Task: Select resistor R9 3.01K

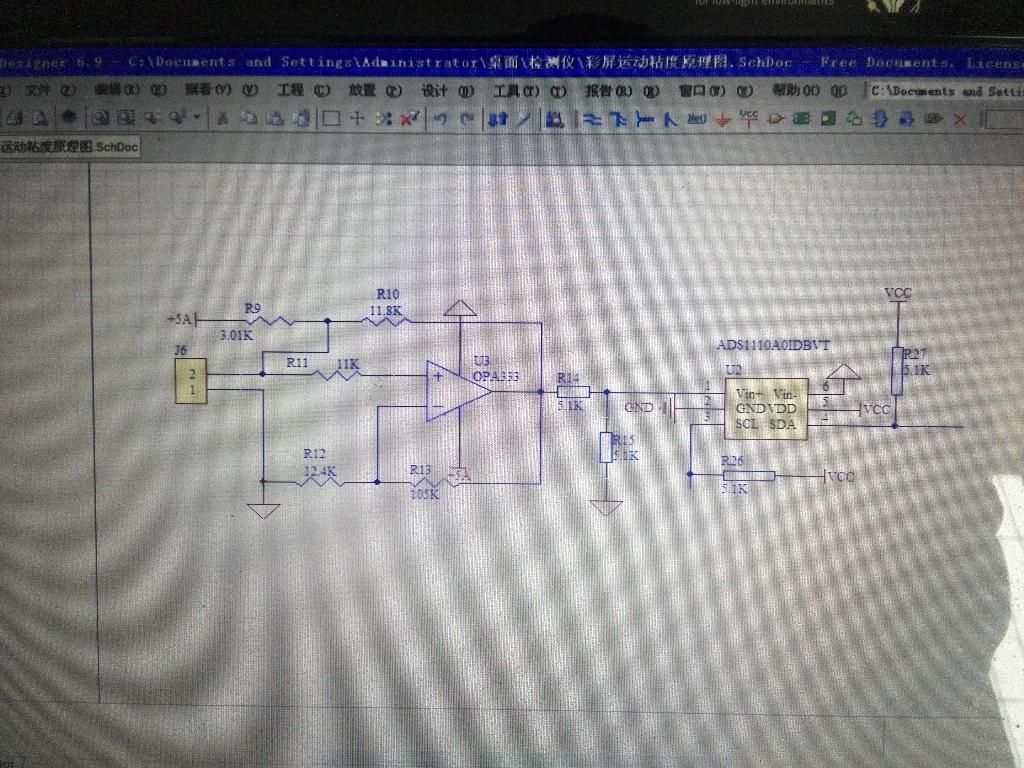Action: [268, 321]
